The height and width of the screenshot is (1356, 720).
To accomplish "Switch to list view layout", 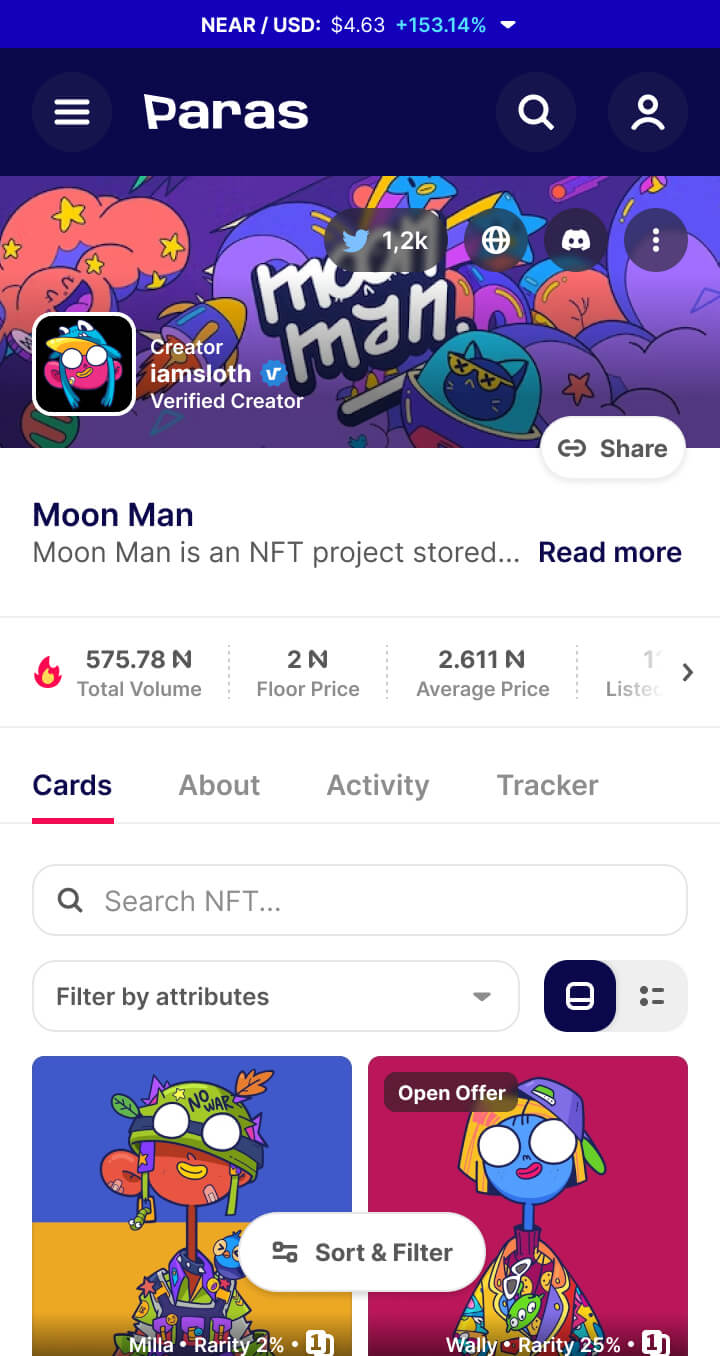I will tap(652, 996).
